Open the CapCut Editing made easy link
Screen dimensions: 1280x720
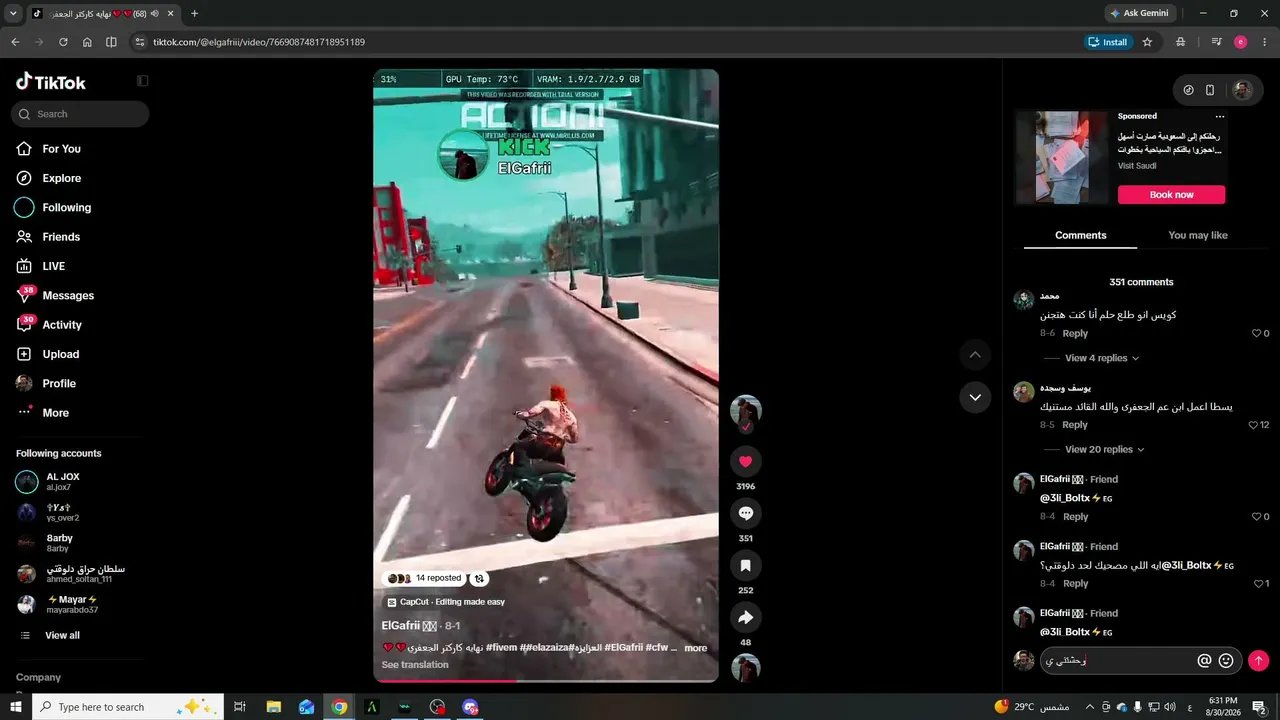(446, 602)
